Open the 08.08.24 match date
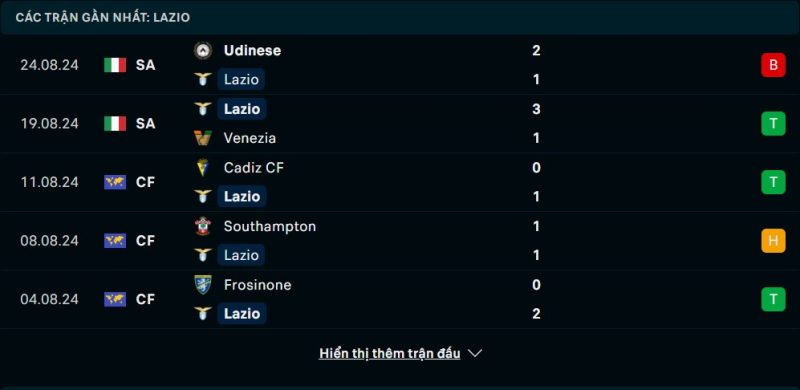This screenshot has height=390, width=800. pyautogui.click(x=49, y=240)
